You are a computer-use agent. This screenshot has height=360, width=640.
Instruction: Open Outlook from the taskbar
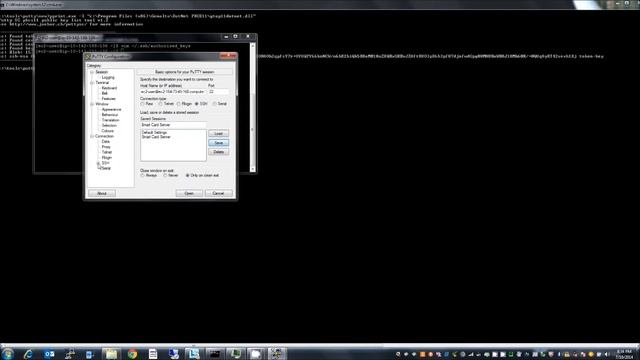point(49,354)
